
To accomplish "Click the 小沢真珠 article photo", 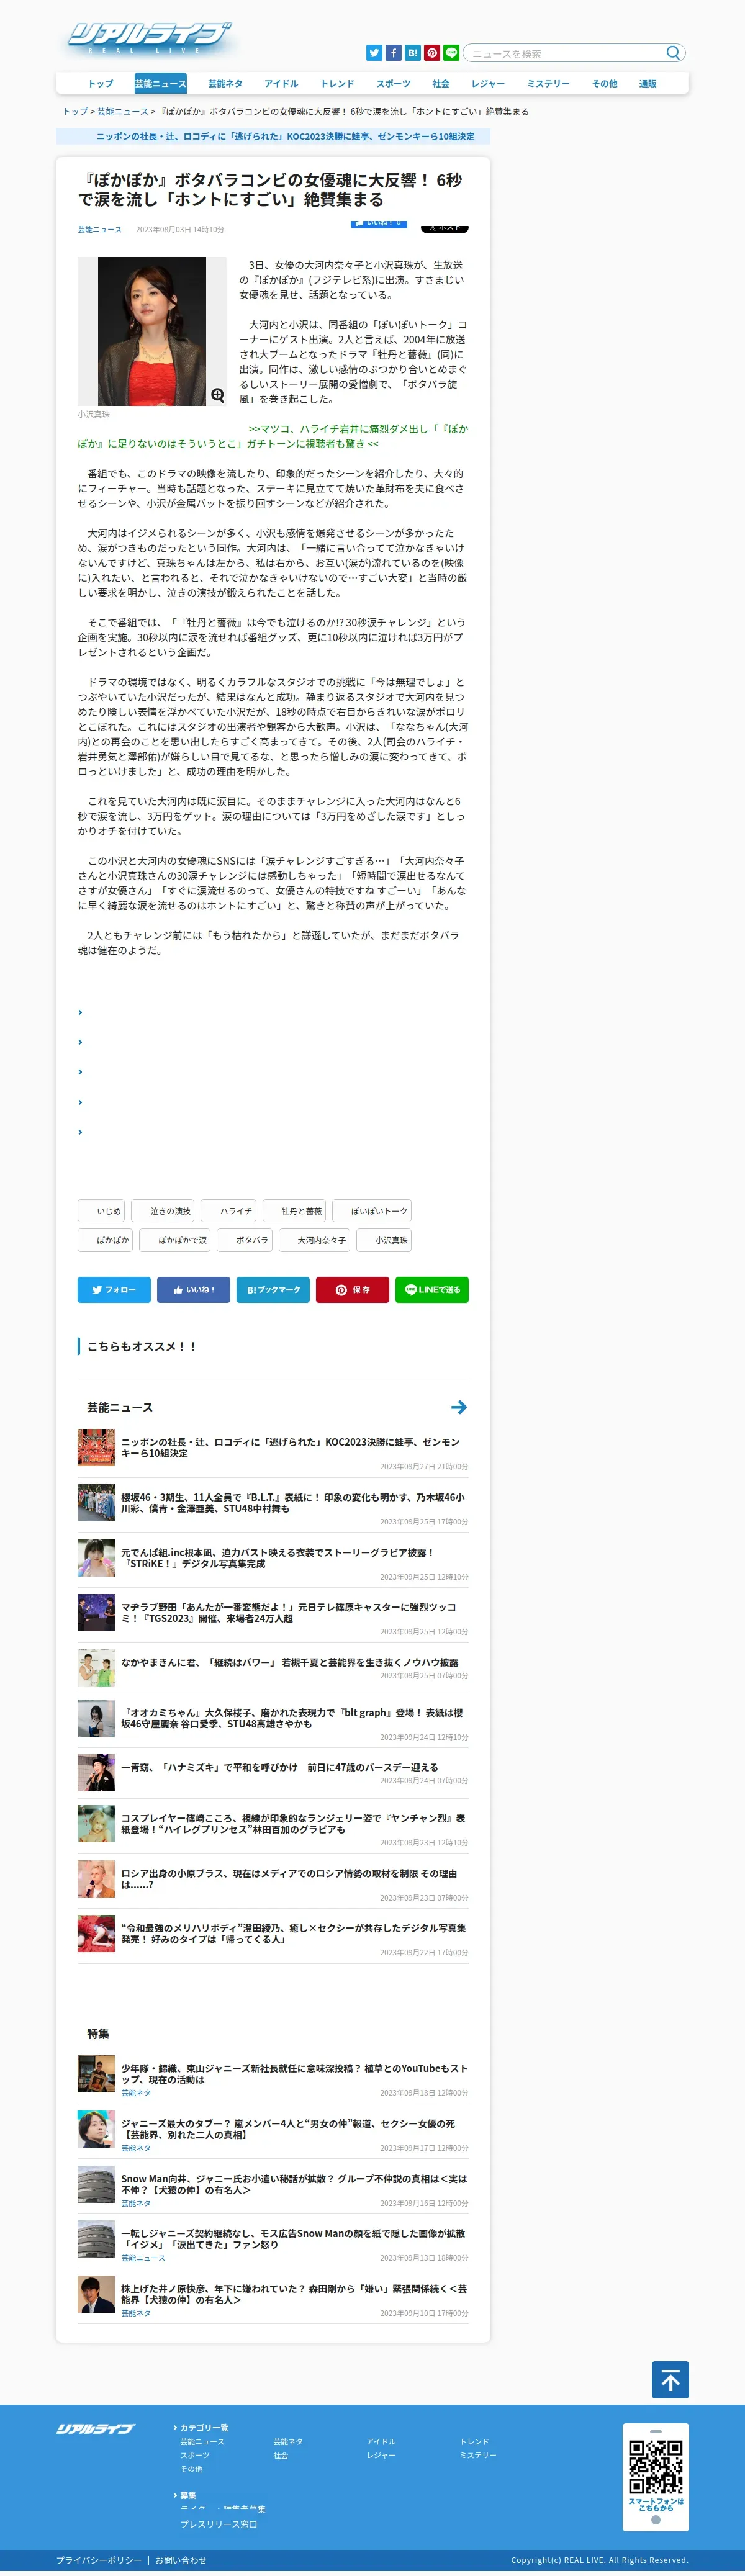I will click(x=152, y=331).
